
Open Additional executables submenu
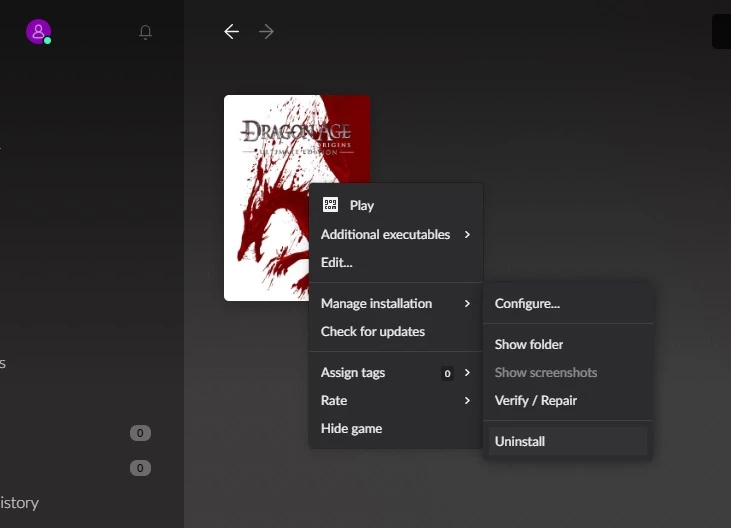396,234
